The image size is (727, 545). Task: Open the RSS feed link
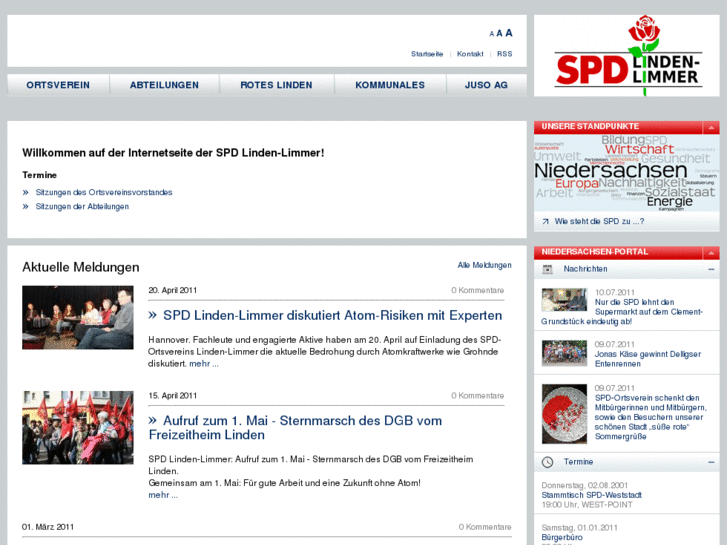pyautogui.click(x=504, y=54)
